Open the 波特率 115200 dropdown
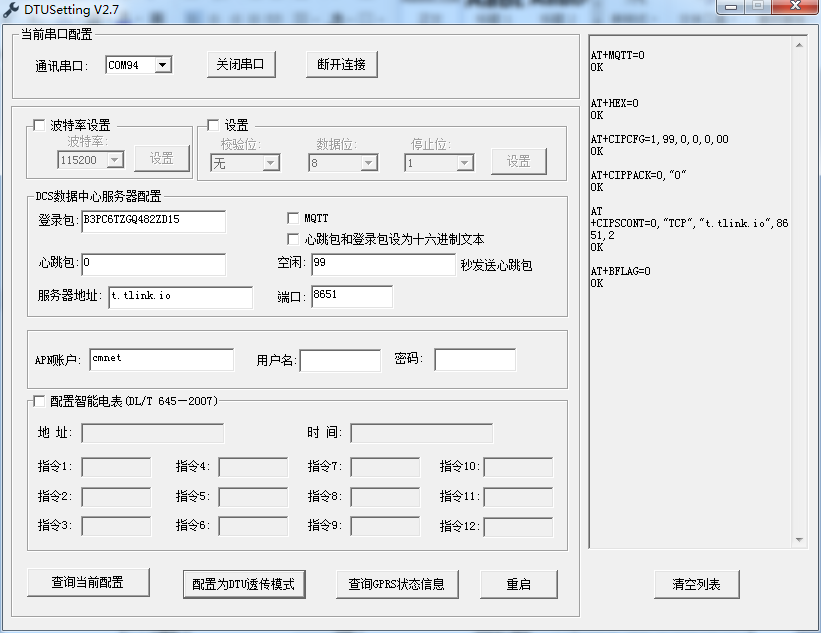 tap(113, 160)
